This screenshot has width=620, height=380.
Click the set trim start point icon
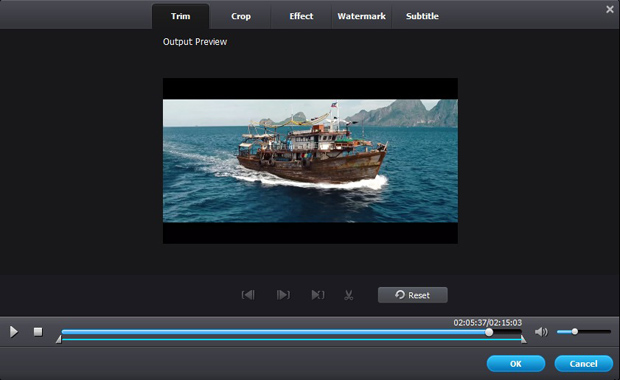pyautogui.click(x=248, y=295)
